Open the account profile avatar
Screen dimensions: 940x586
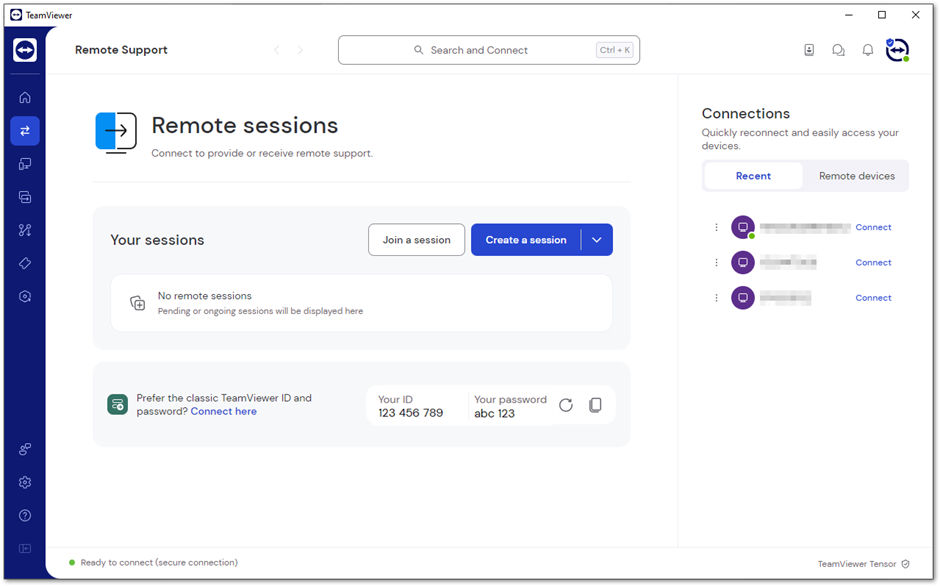[897, 50]
